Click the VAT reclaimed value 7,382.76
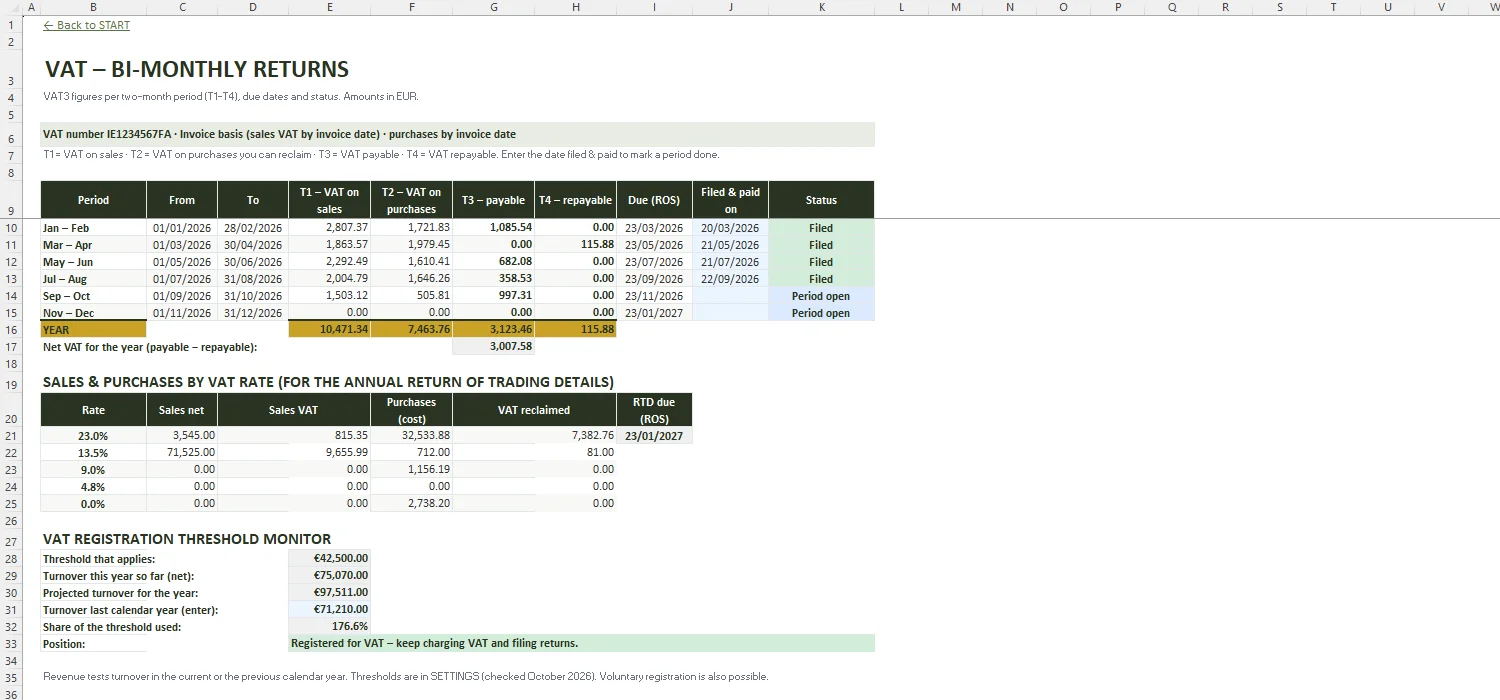 pyautogui.click(x=534, y=436)
